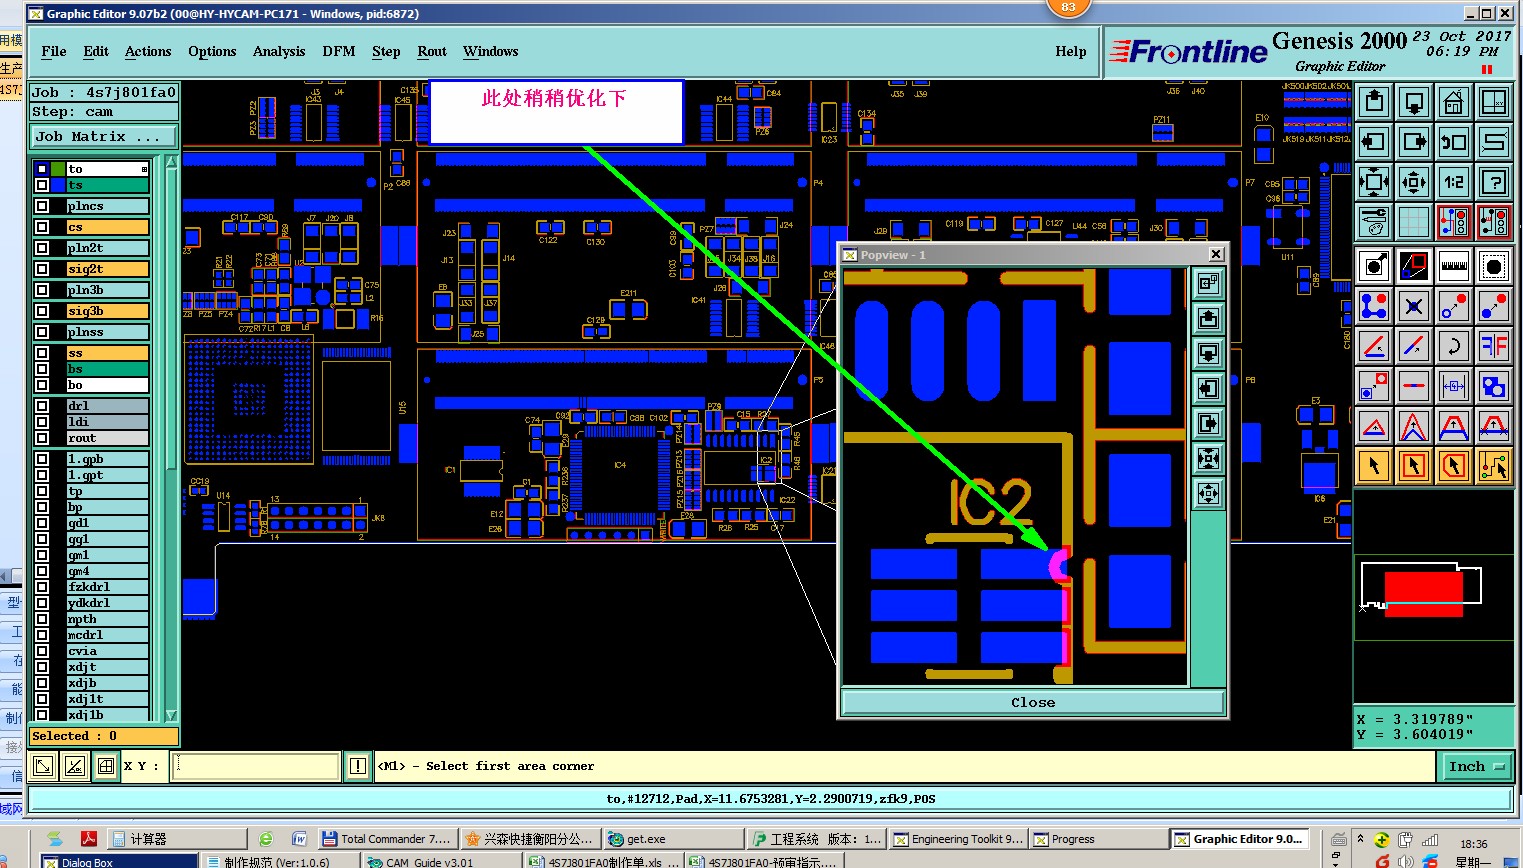Select the rotate feature curved arrow icon
The image size is (1523, 868).
(x=1454, y=346)
